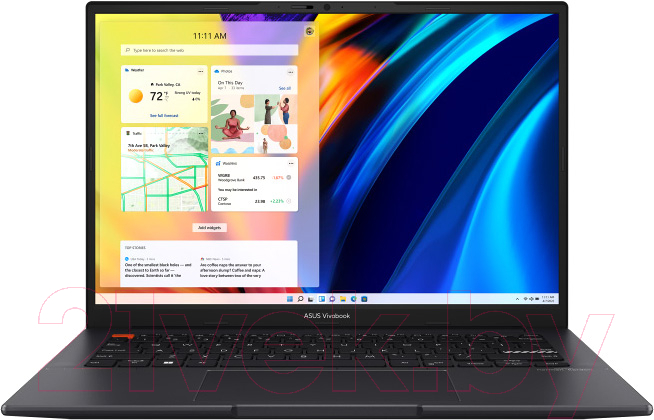Viewport: 654px width, 420px height.
Task: Open Microsoft Store from taskbar
Action: (364, 299)
